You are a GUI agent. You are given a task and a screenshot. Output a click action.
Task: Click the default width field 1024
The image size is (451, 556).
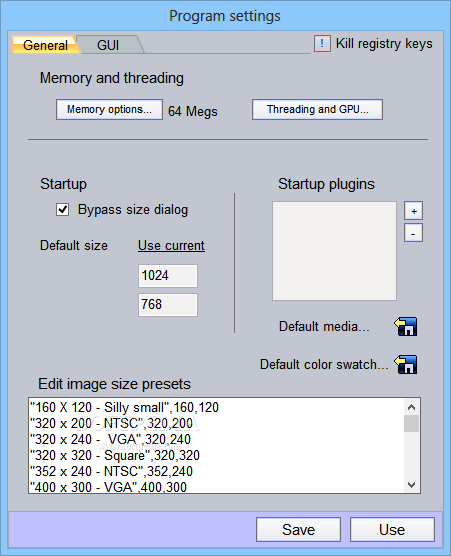point(168,276)
